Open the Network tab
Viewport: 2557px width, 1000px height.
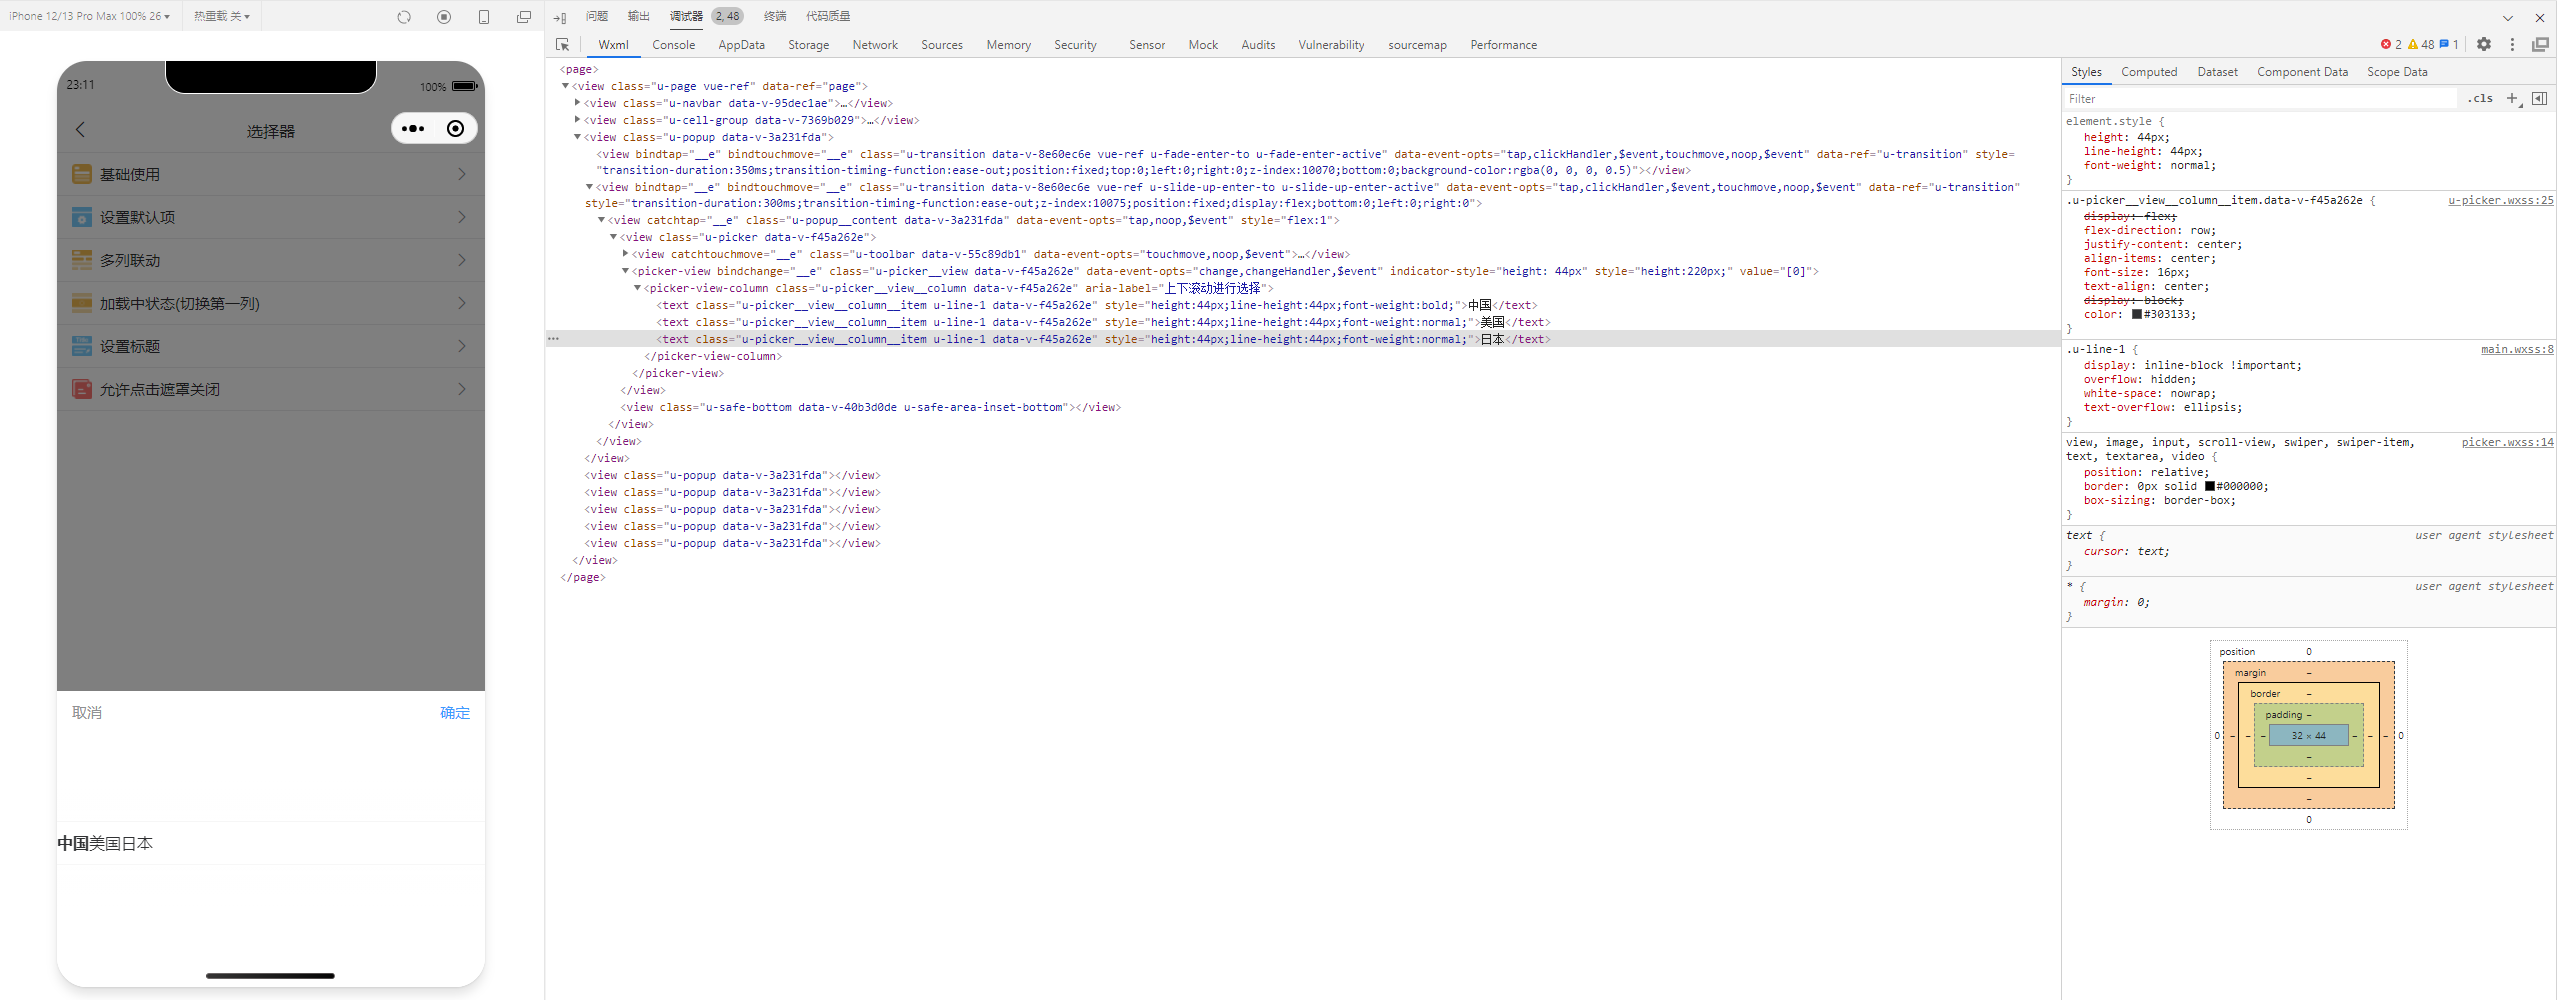875,45
